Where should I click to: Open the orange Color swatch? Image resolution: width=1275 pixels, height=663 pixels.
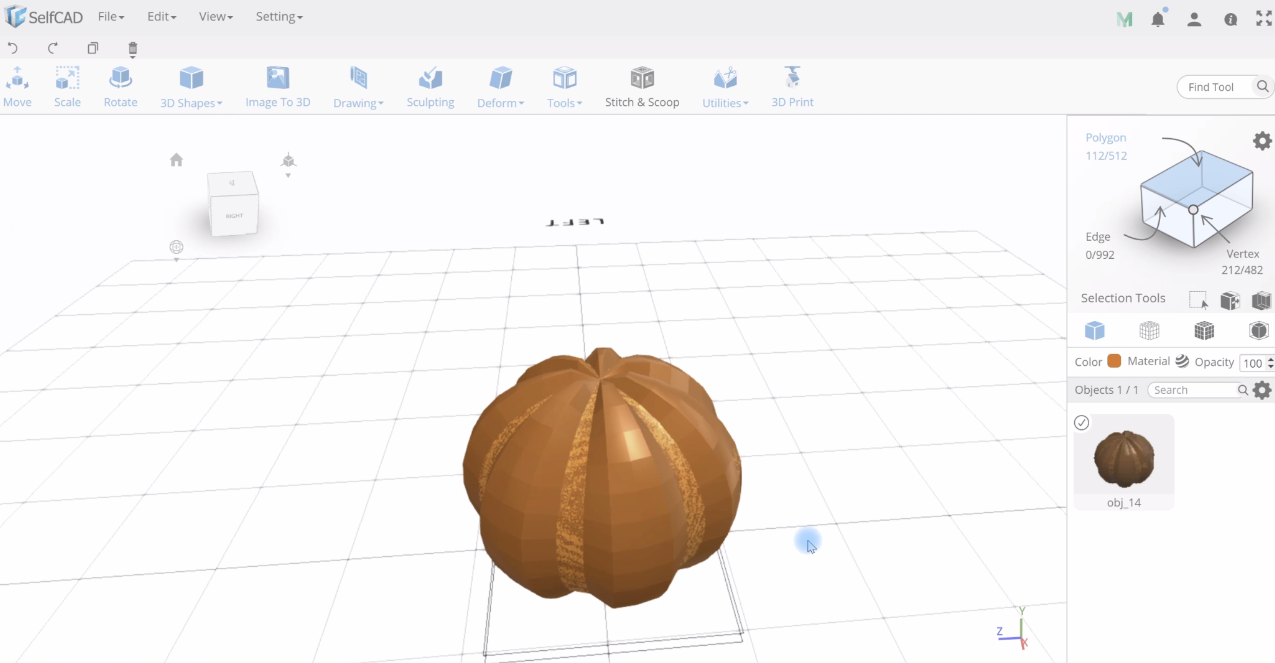pyautogui.click(x=1114, y=361)
